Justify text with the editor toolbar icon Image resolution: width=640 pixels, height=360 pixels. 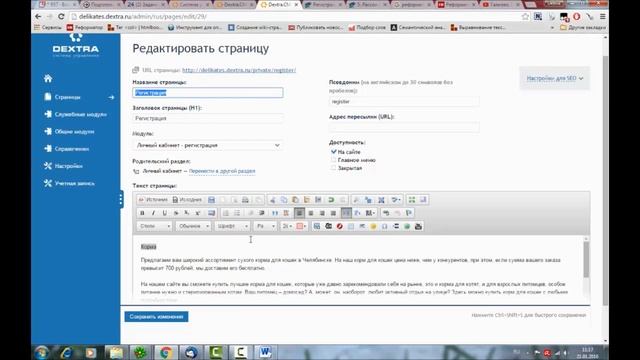tap(333, 213)
